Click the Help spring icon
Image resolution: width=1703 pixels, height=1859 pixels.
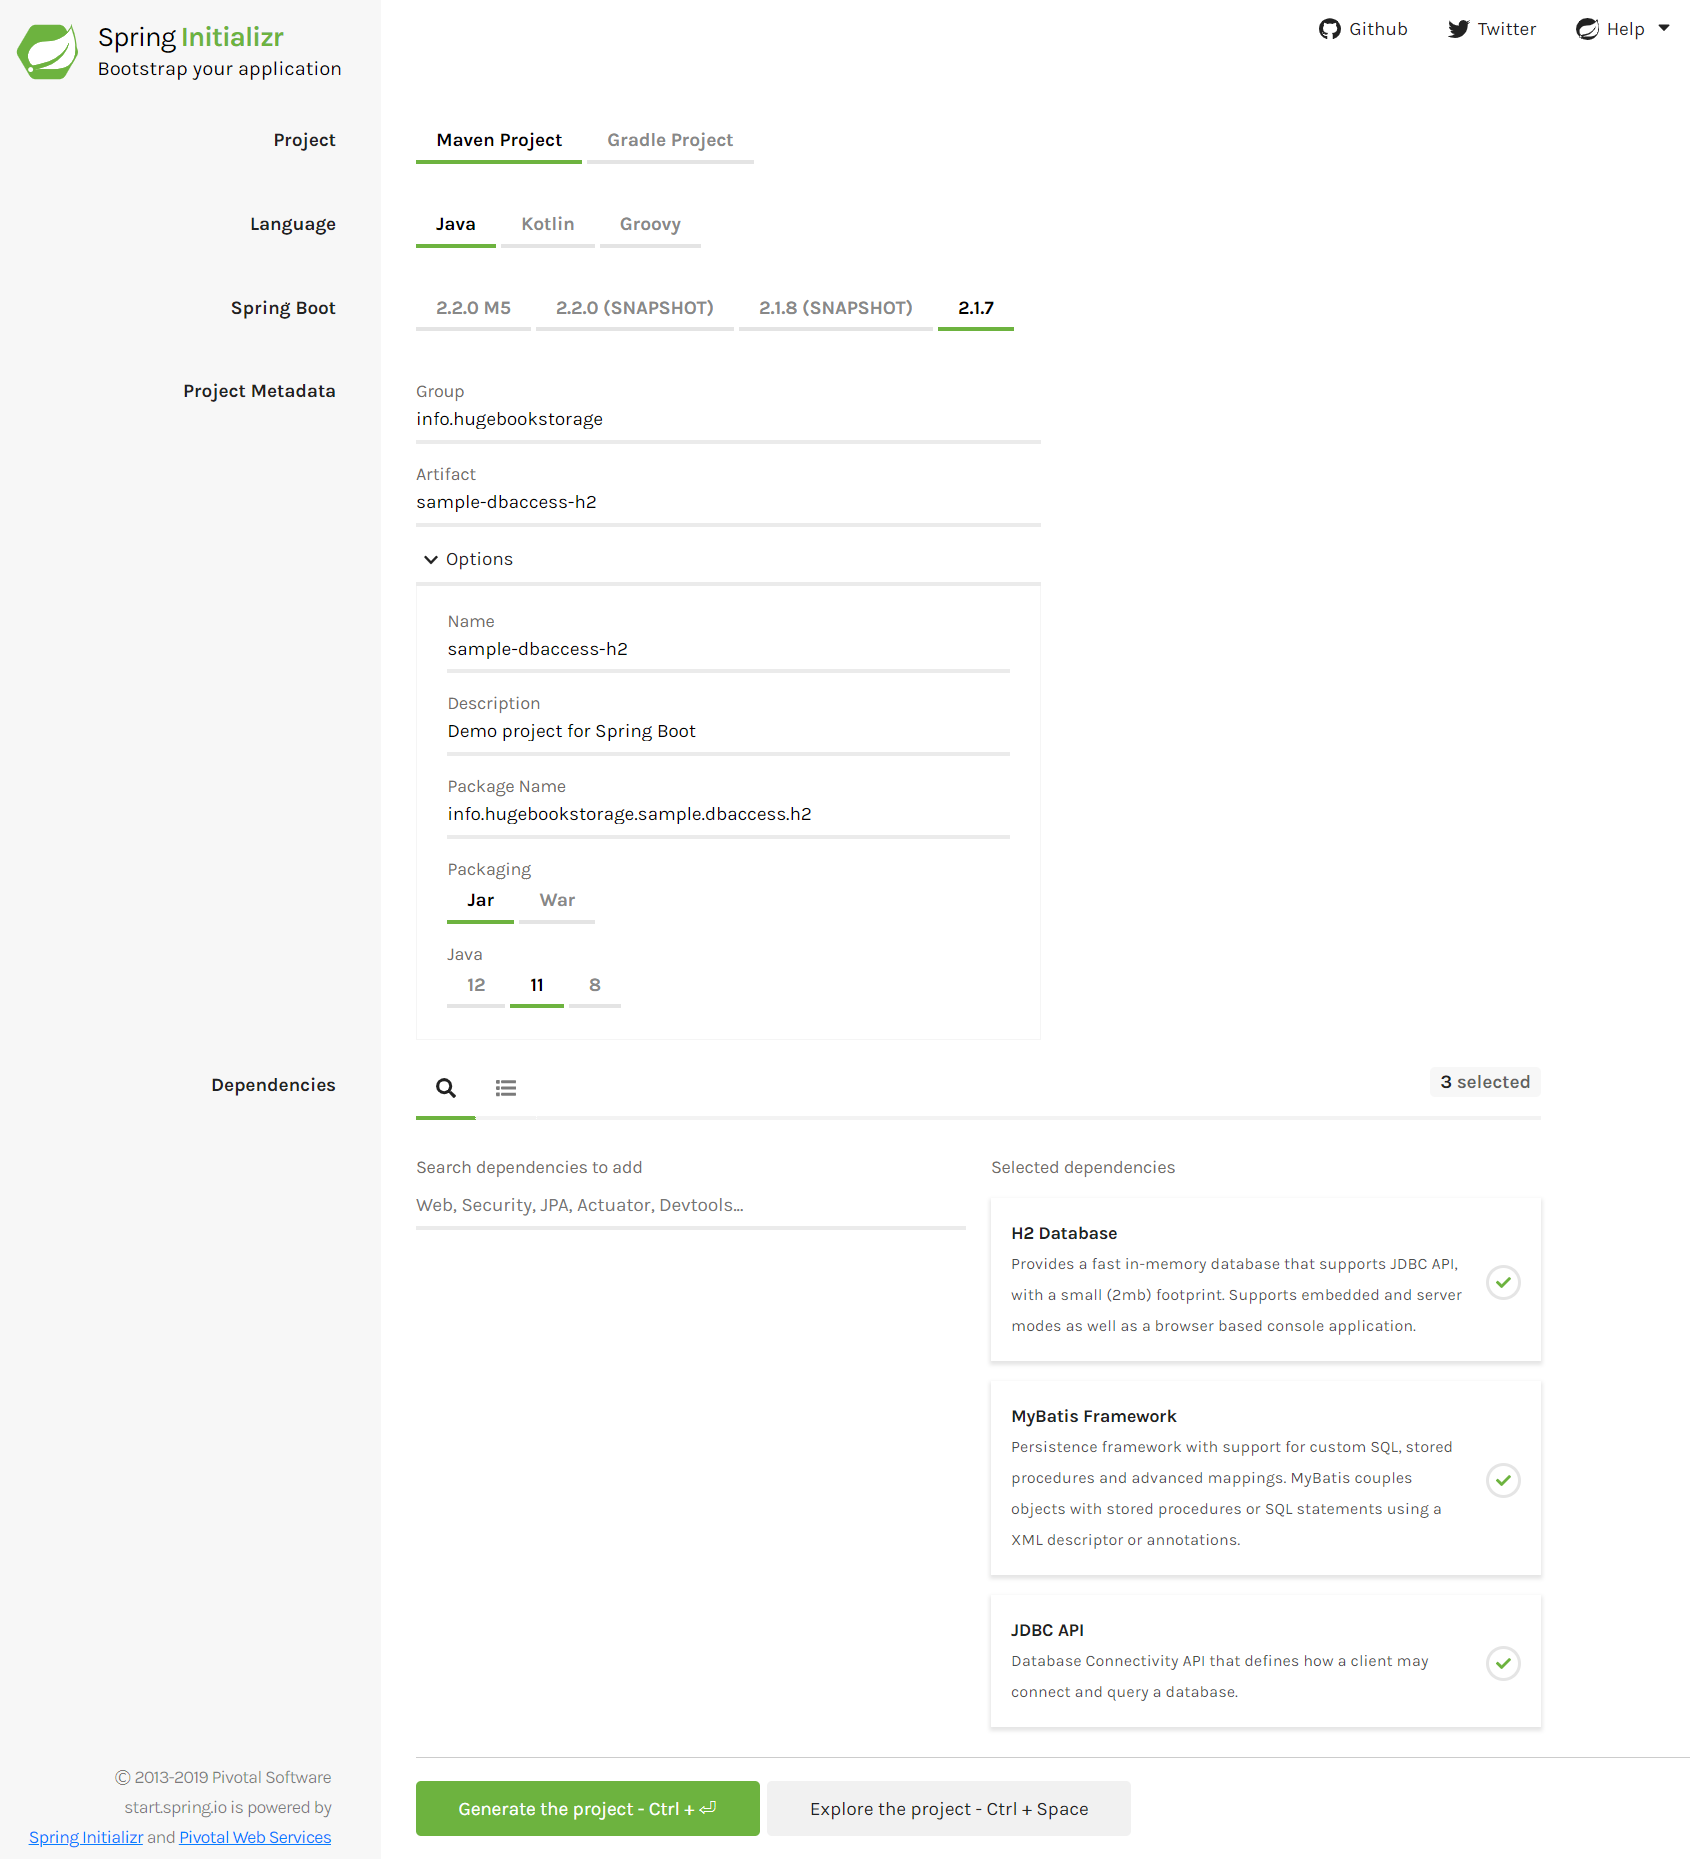(1587, 29)
